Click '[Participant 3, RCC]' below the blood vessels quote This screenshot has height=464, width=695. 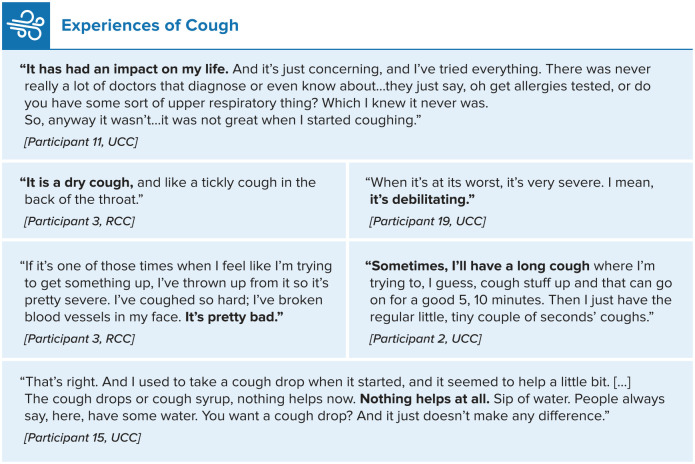[x=79, y=339]
